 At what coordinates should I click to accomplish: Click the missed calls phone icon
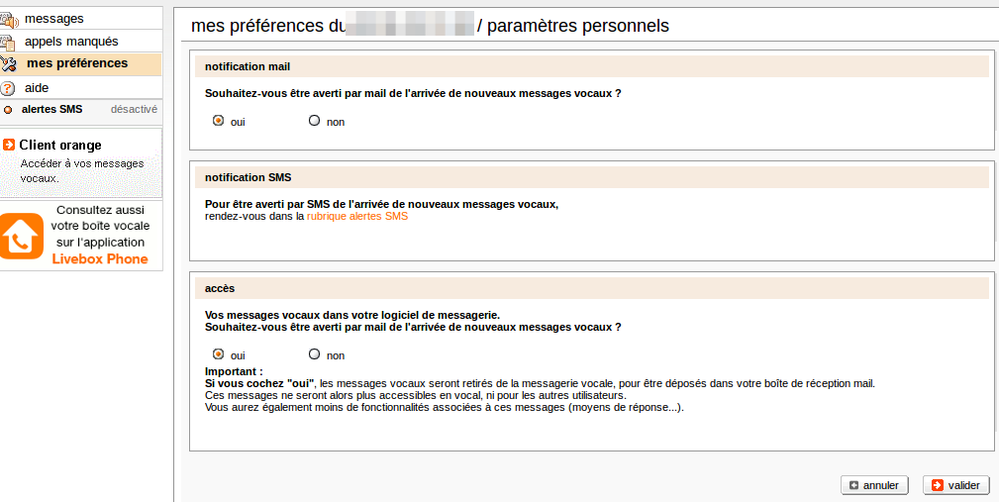point(9,42)
